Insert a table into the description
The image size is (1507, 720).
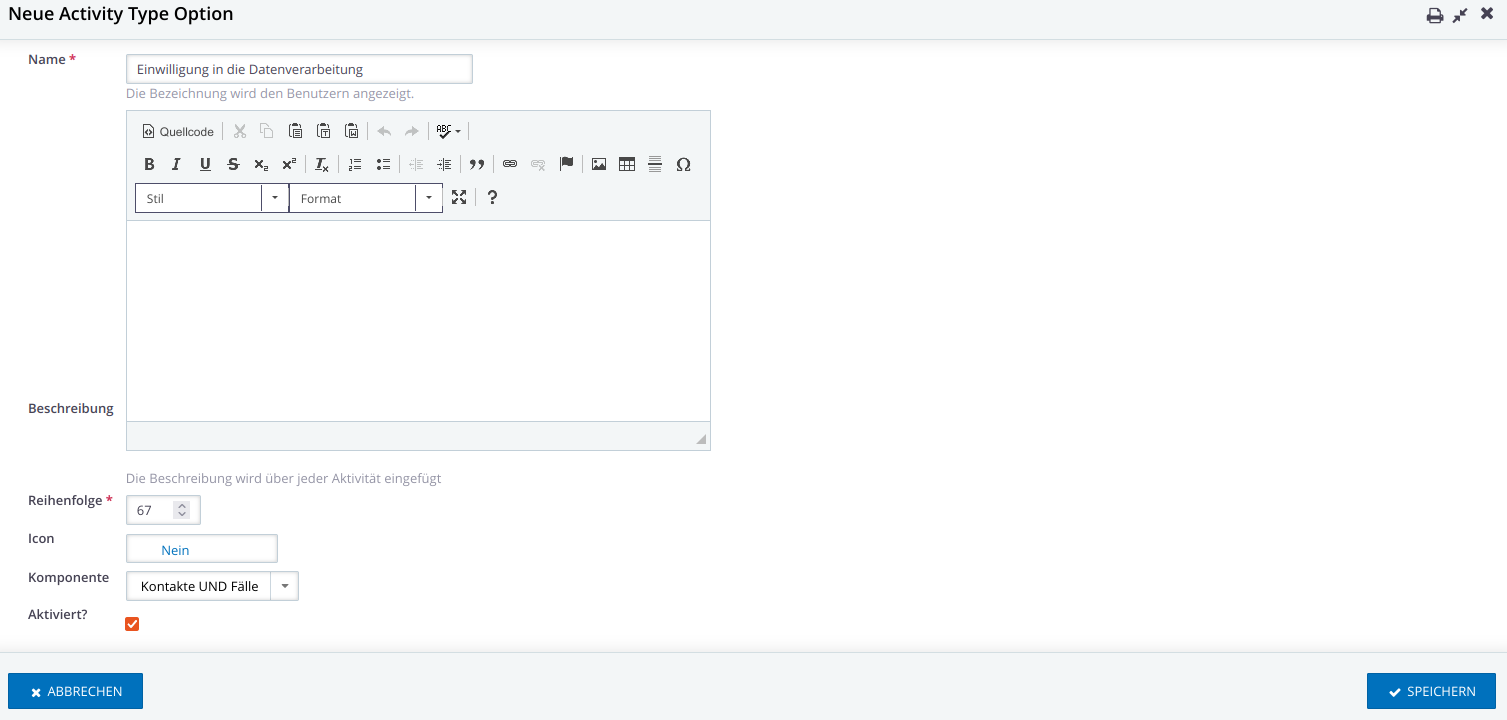click(627, 165)
